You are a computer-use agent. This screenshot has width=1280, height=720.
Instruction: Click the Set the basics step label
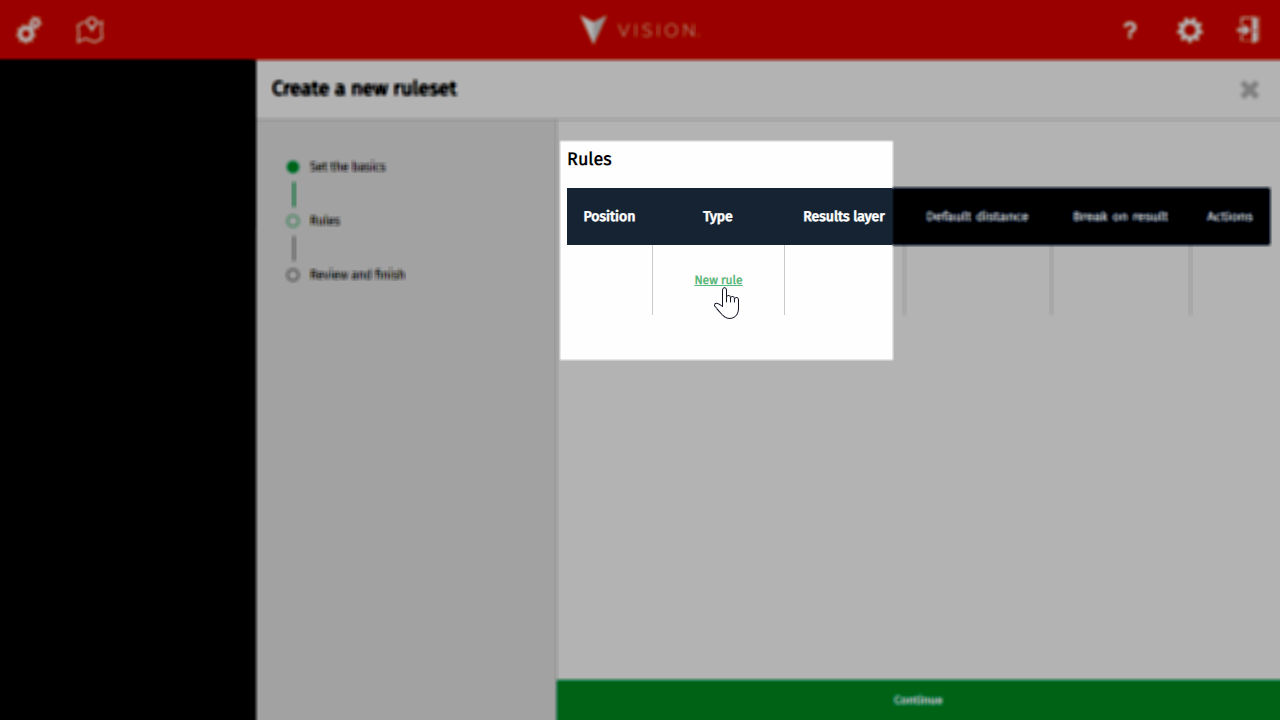347,167
